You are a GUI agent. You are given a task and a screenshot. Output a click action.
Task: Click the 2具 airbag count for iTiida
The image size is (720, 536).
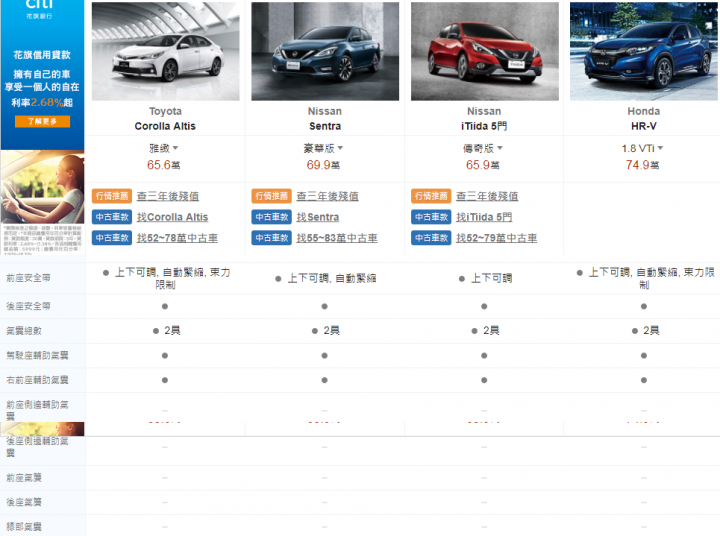(491, 331)
